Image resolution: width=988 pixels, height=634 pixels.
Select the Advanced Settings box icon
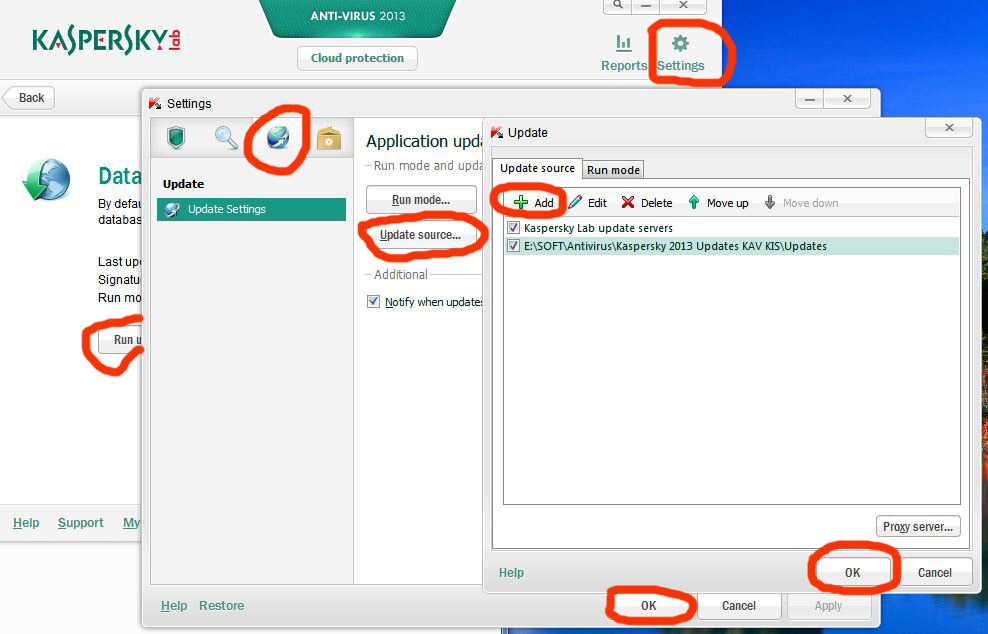[x=328, y=137]
